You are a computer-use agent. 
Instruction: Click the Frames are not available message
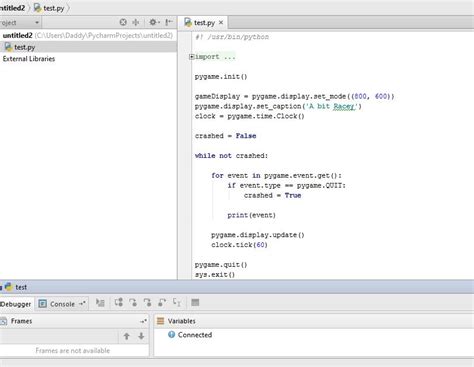click(x=73, y=351)
